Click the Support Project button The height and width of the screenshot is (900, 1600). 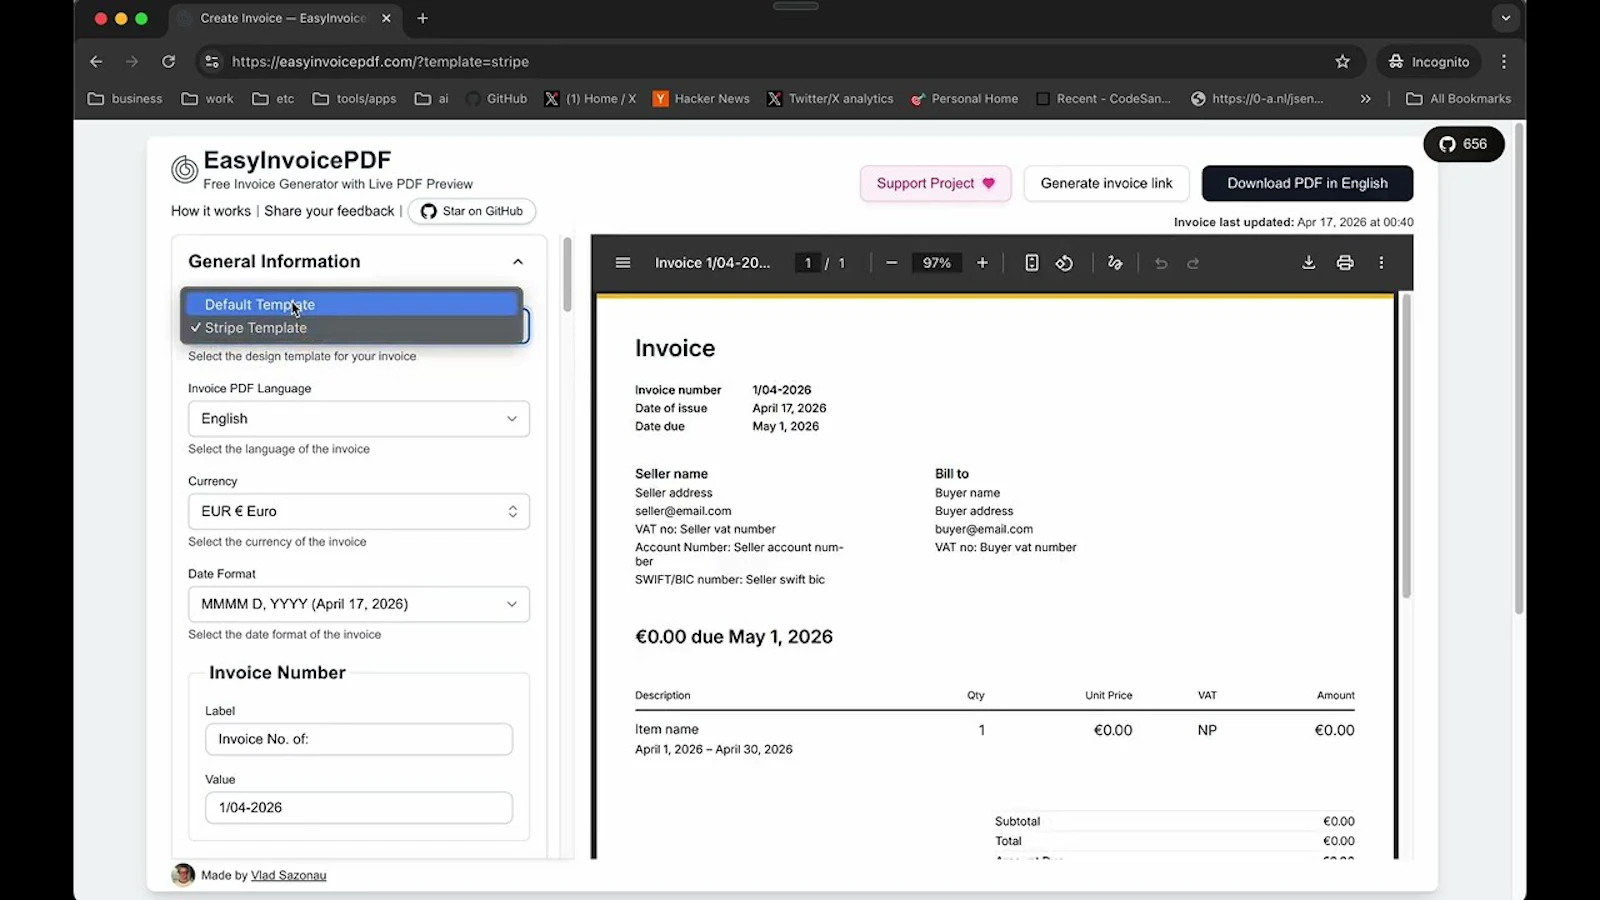click(x=934, y=183)
